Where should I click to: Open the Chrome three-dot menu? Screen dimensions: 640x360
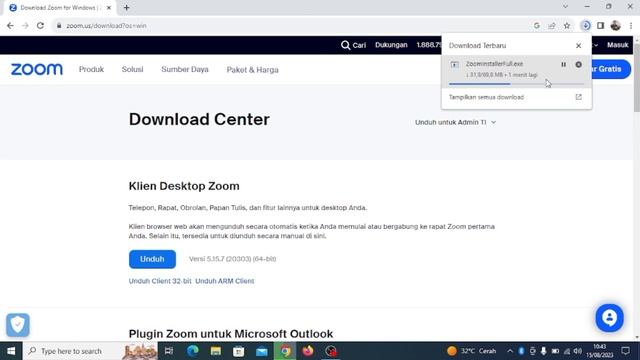631,26
